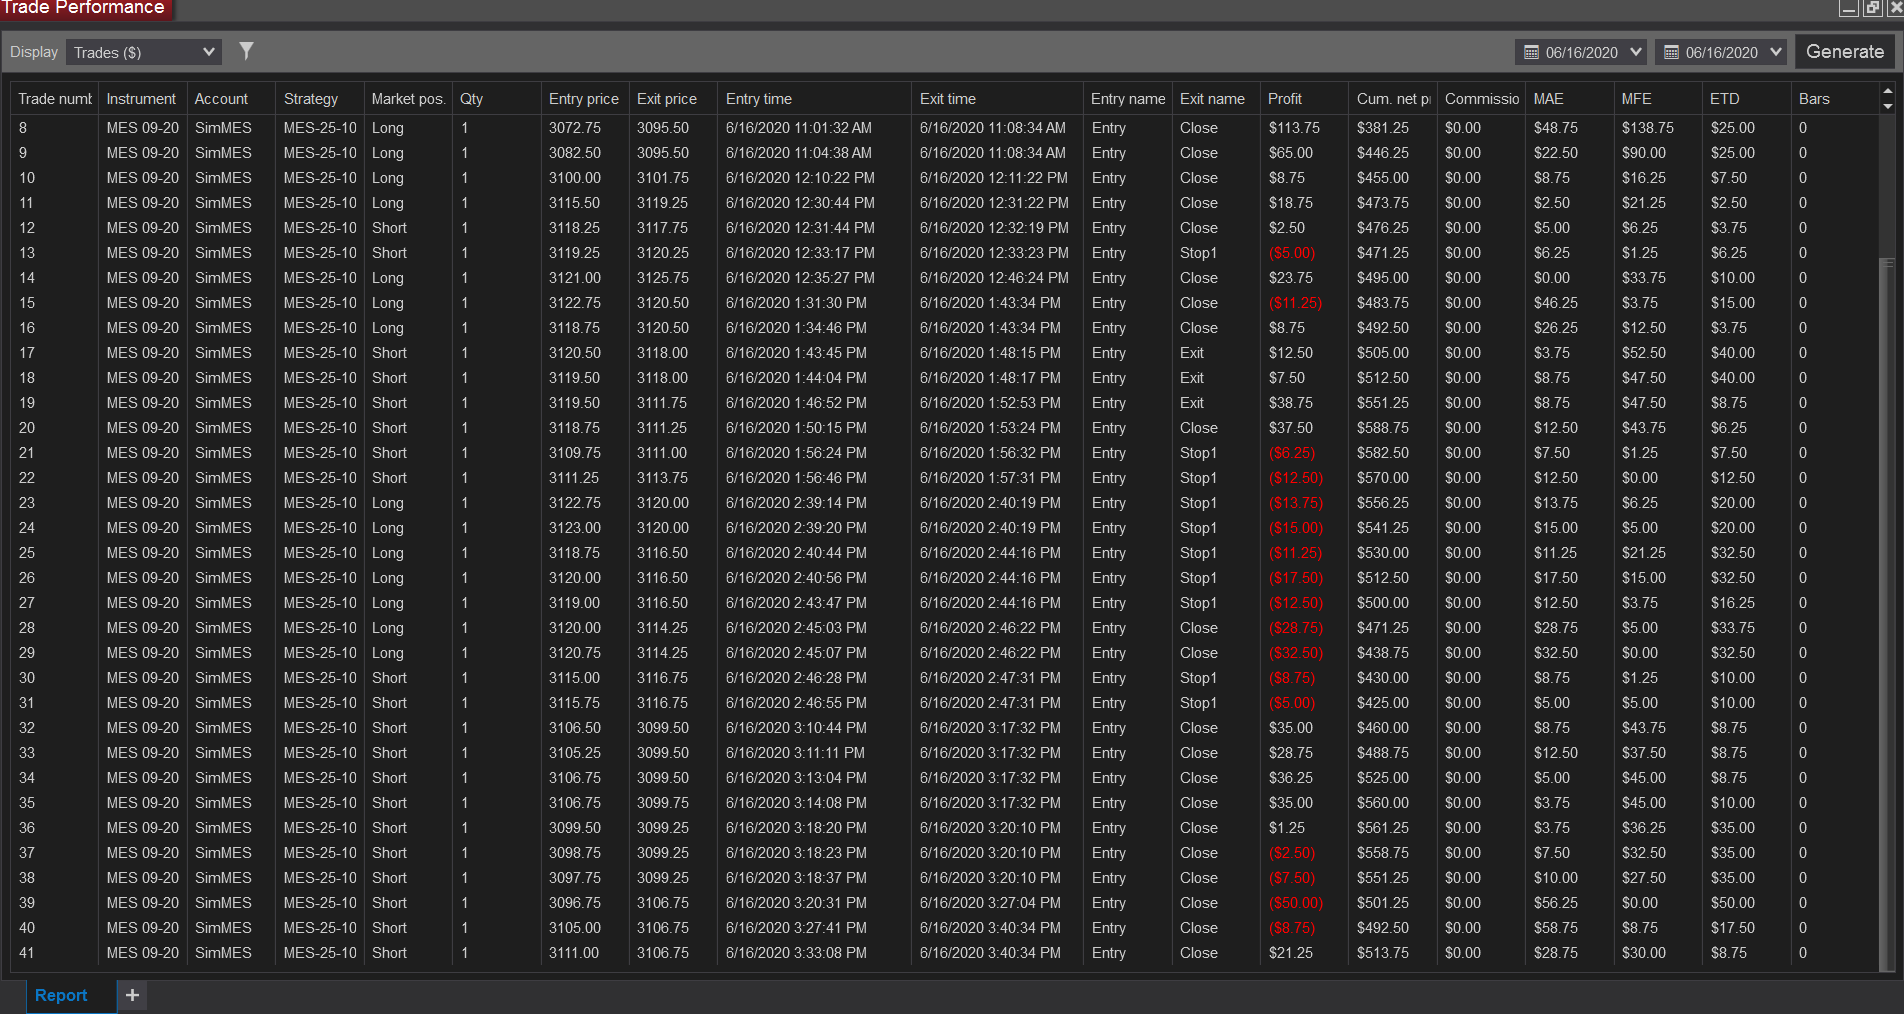Open the Display Trades ($) dropdown

click(143, 52)
